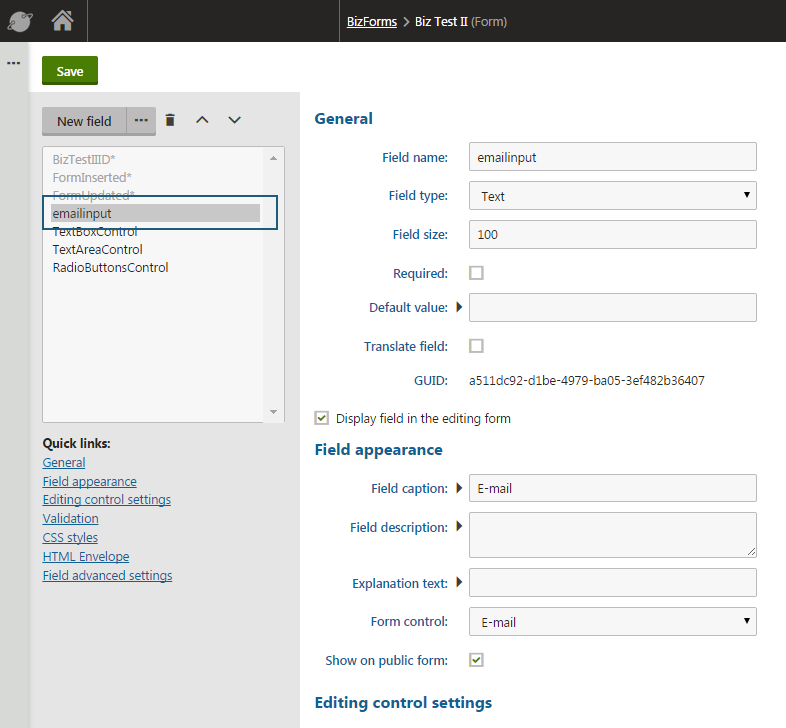Click macro arrow beside Default value
The width and height of the screenshot is (786, 728).
459,307
